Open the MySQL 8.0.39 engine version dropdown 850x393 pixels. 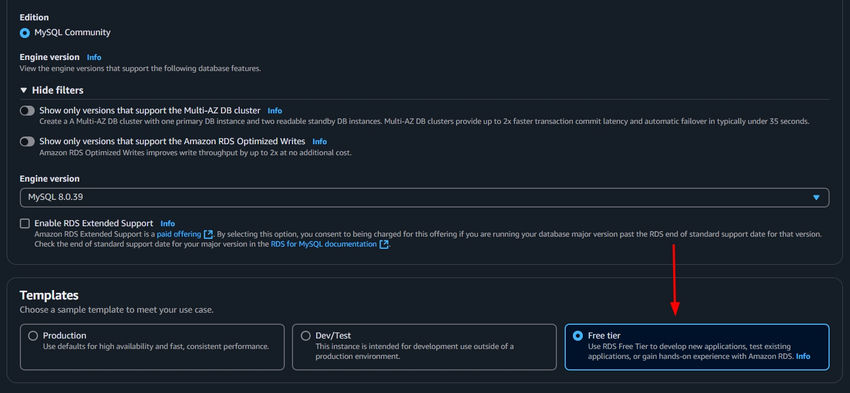click(424, 197)
